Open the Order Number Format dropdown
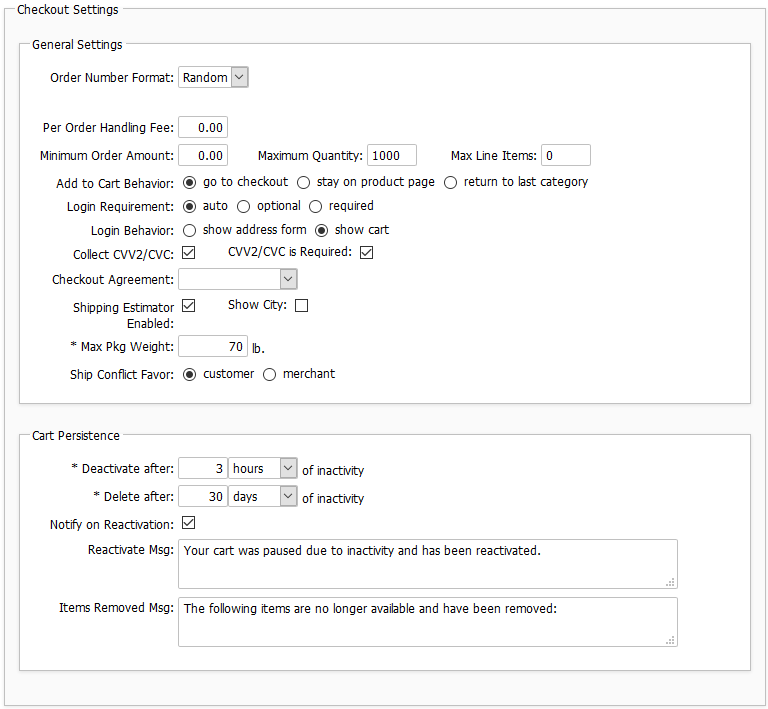 pos(213,78)
